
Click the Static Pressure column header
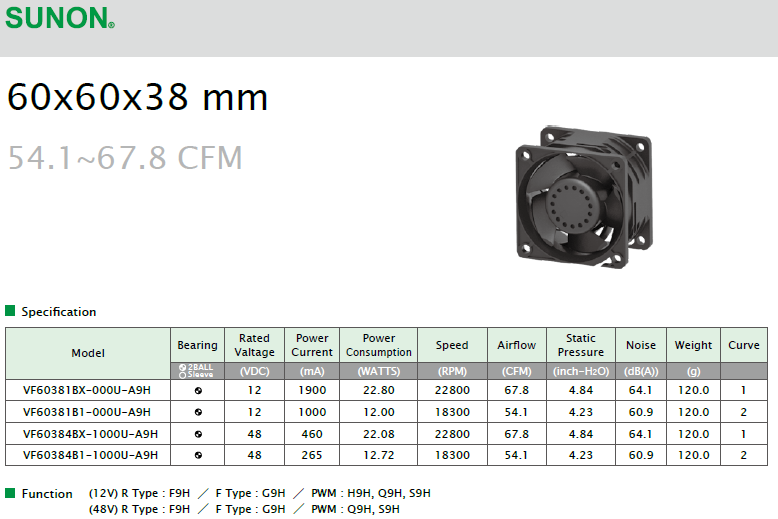(x=581, y=345)
